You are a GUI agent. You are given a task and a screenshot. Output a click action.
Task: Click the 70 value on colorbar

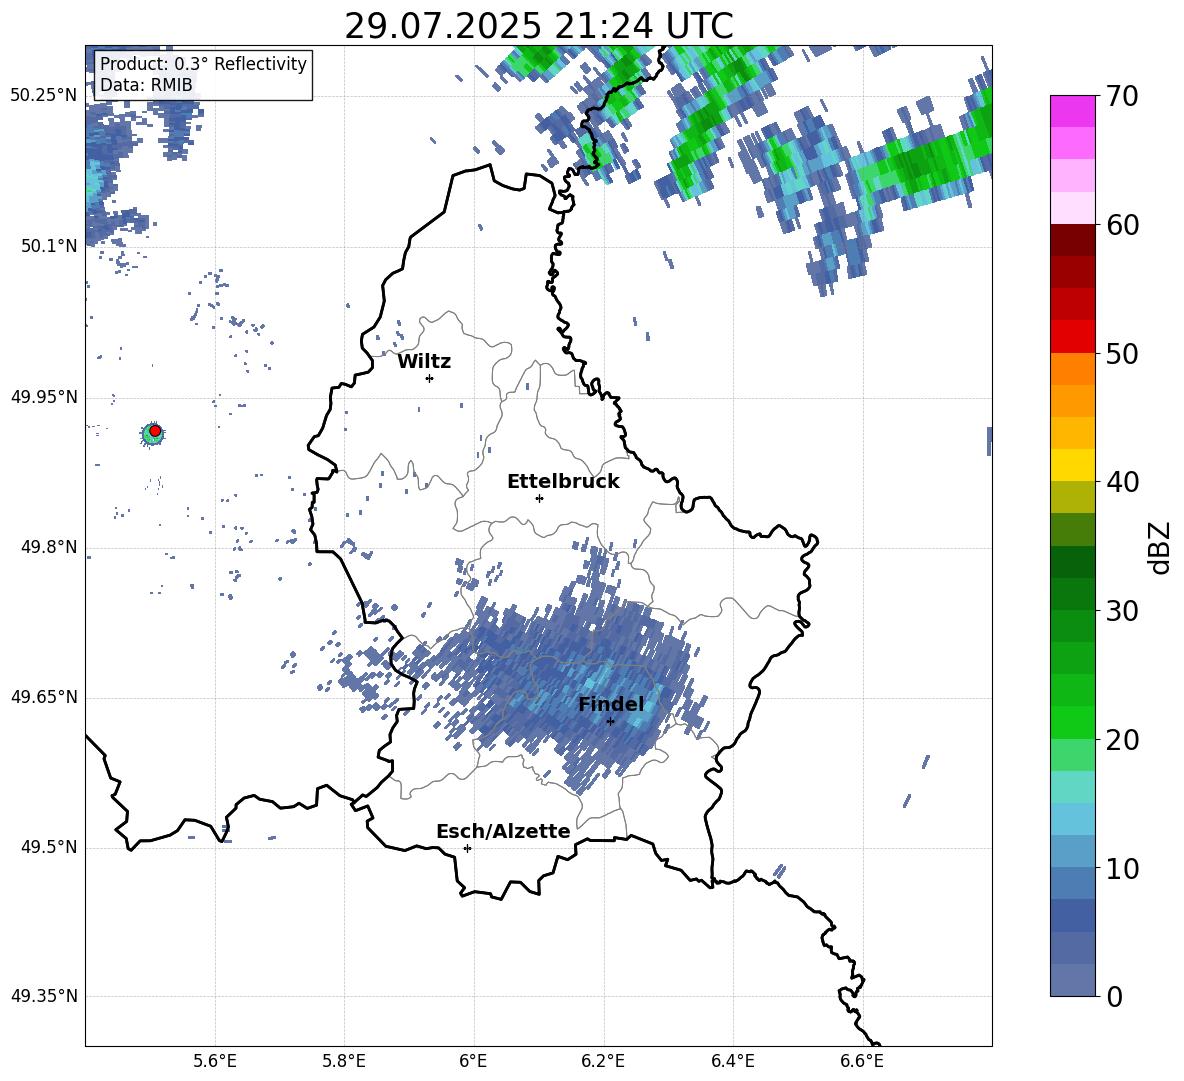click(1122, 97)
